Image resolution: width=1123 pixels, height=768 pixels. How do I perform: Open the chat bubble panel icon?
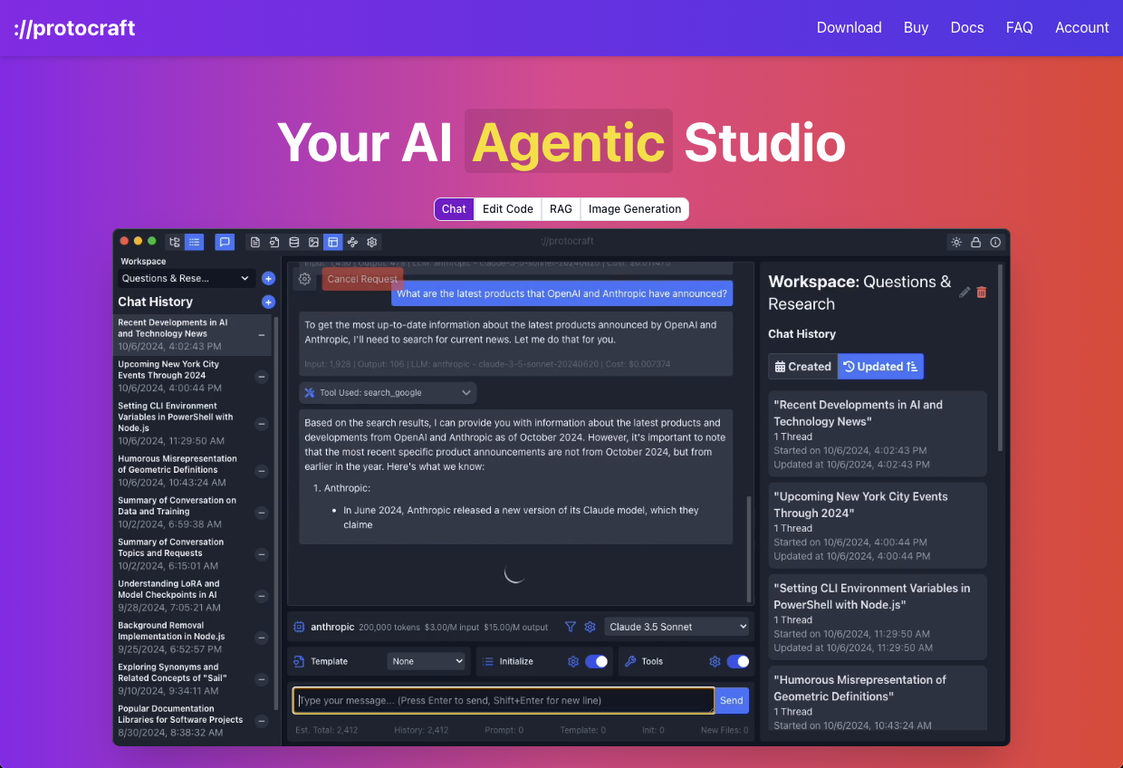(224, 242)
